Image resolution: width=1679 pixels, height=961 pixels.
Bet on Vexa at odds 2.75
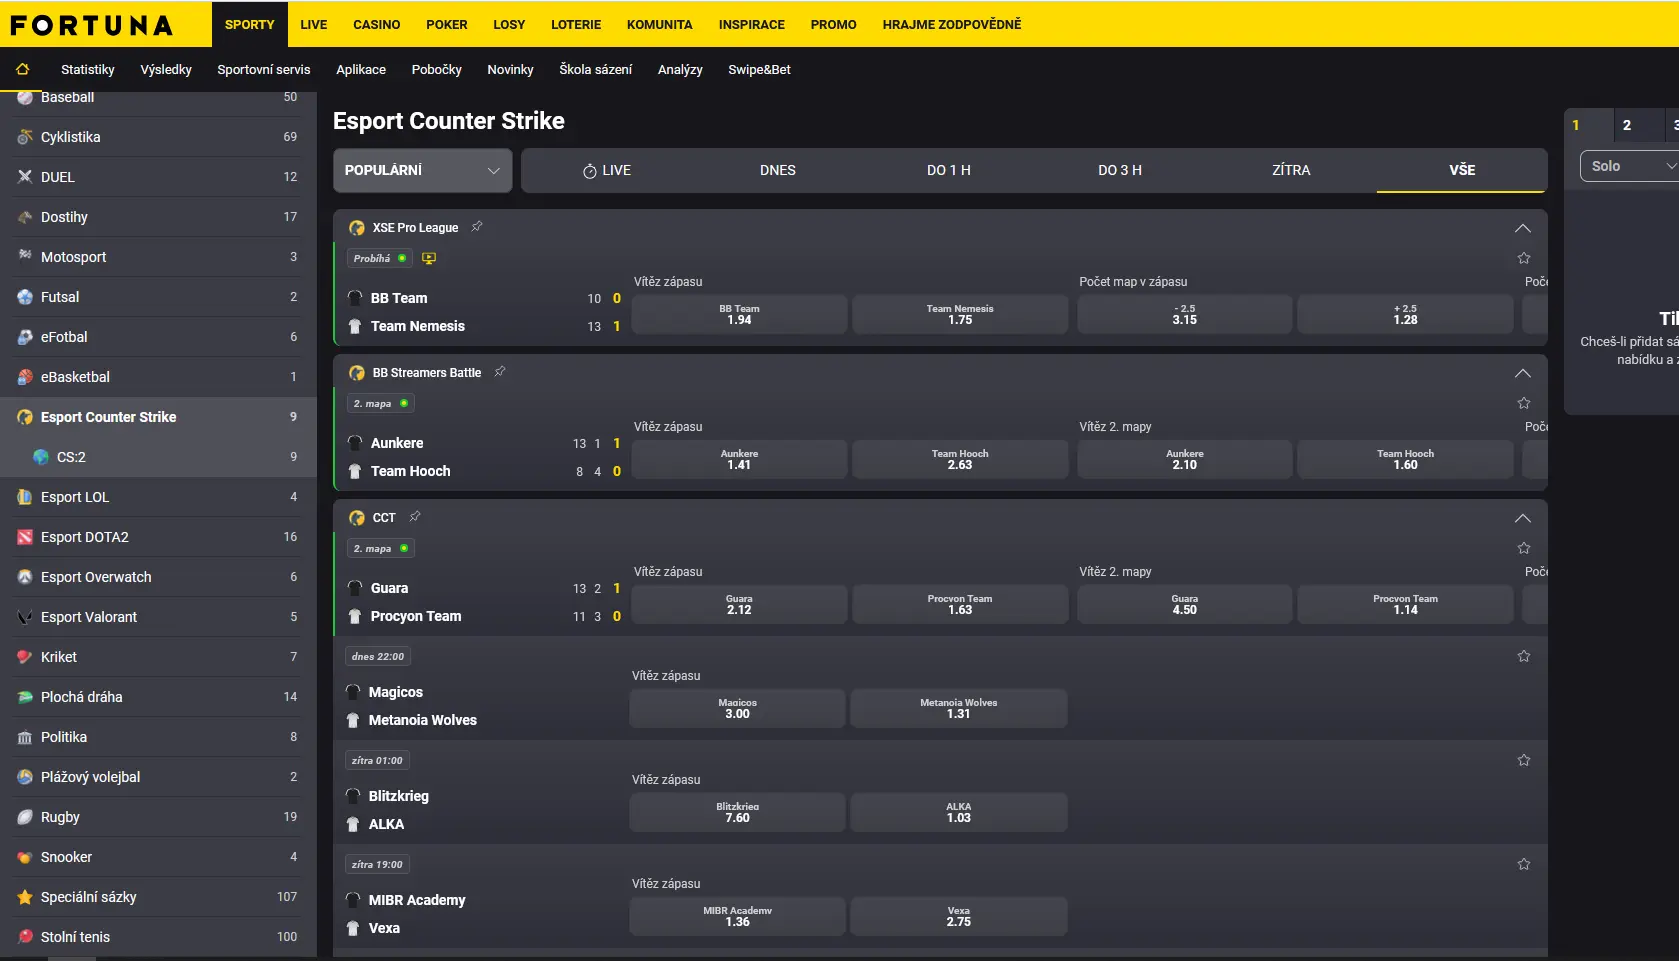[959, 916]
